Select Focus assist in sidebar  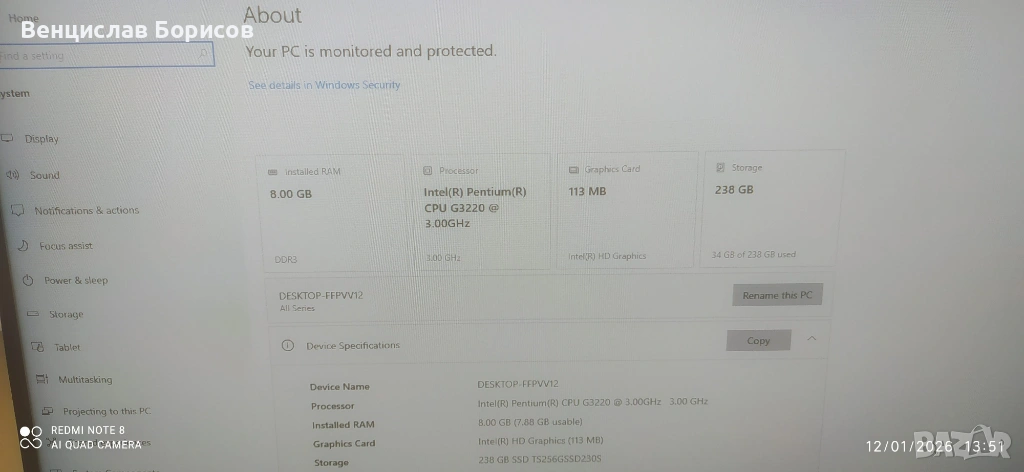click(66, 246)
